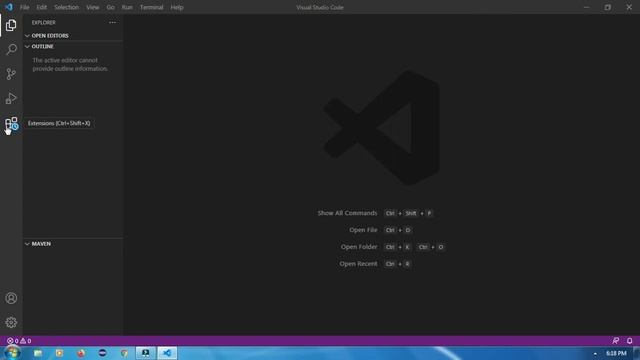Open the File menu
Viewport: 640px width, 360px height.
(x=24, y=7)
